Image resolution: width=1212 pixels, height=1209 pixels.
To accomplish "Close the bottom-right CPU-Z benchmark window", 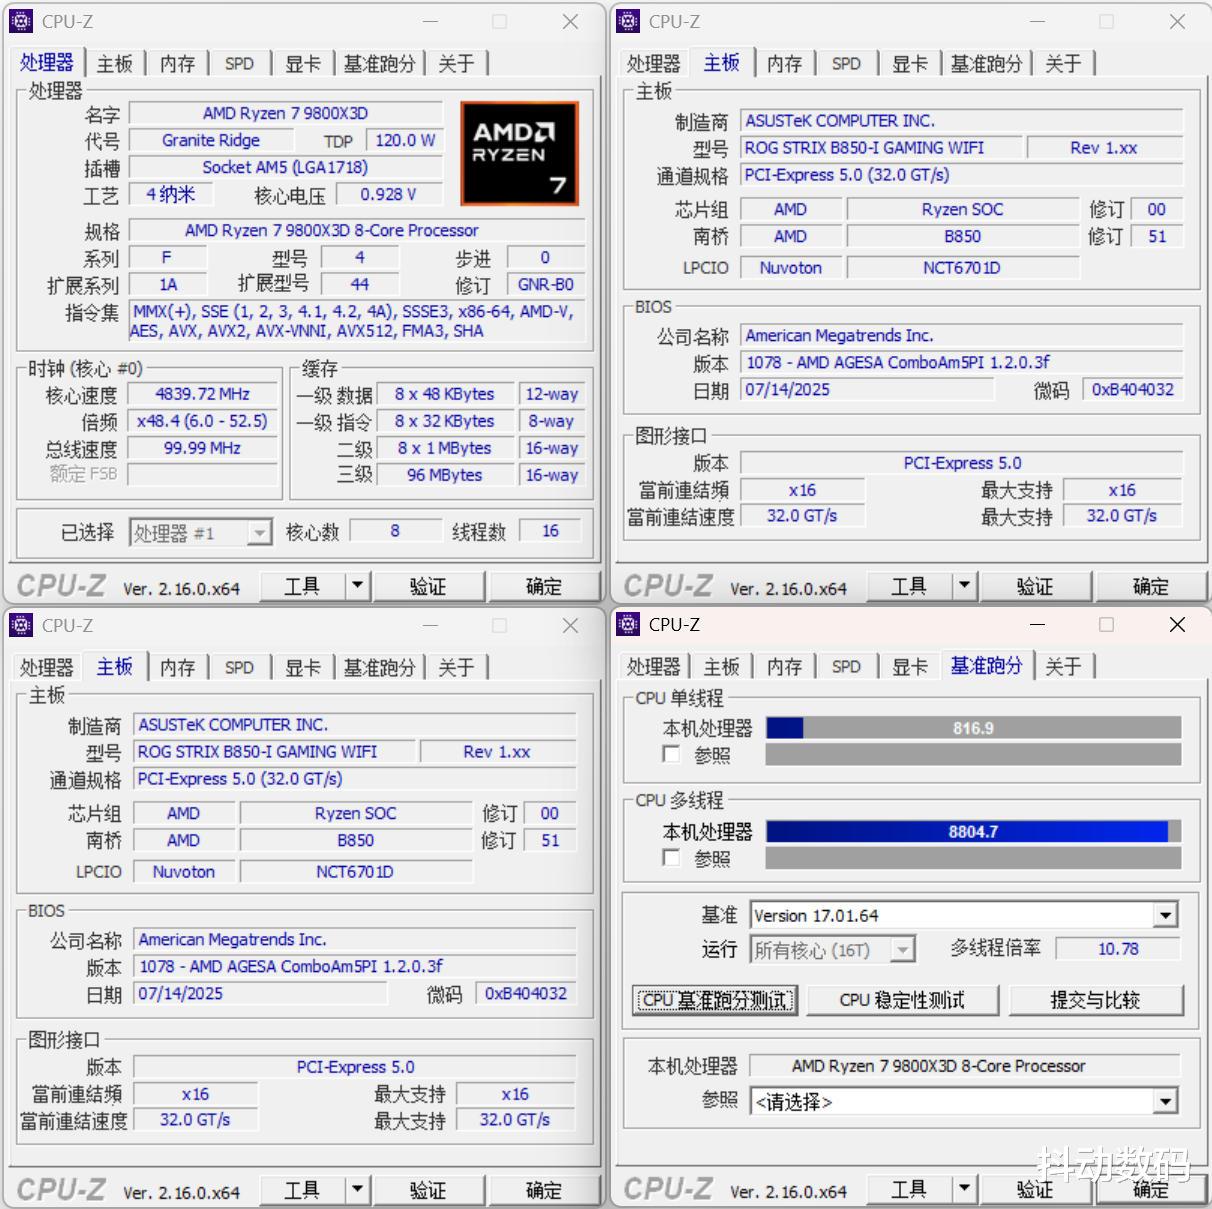I will [x=1177, y=624].
